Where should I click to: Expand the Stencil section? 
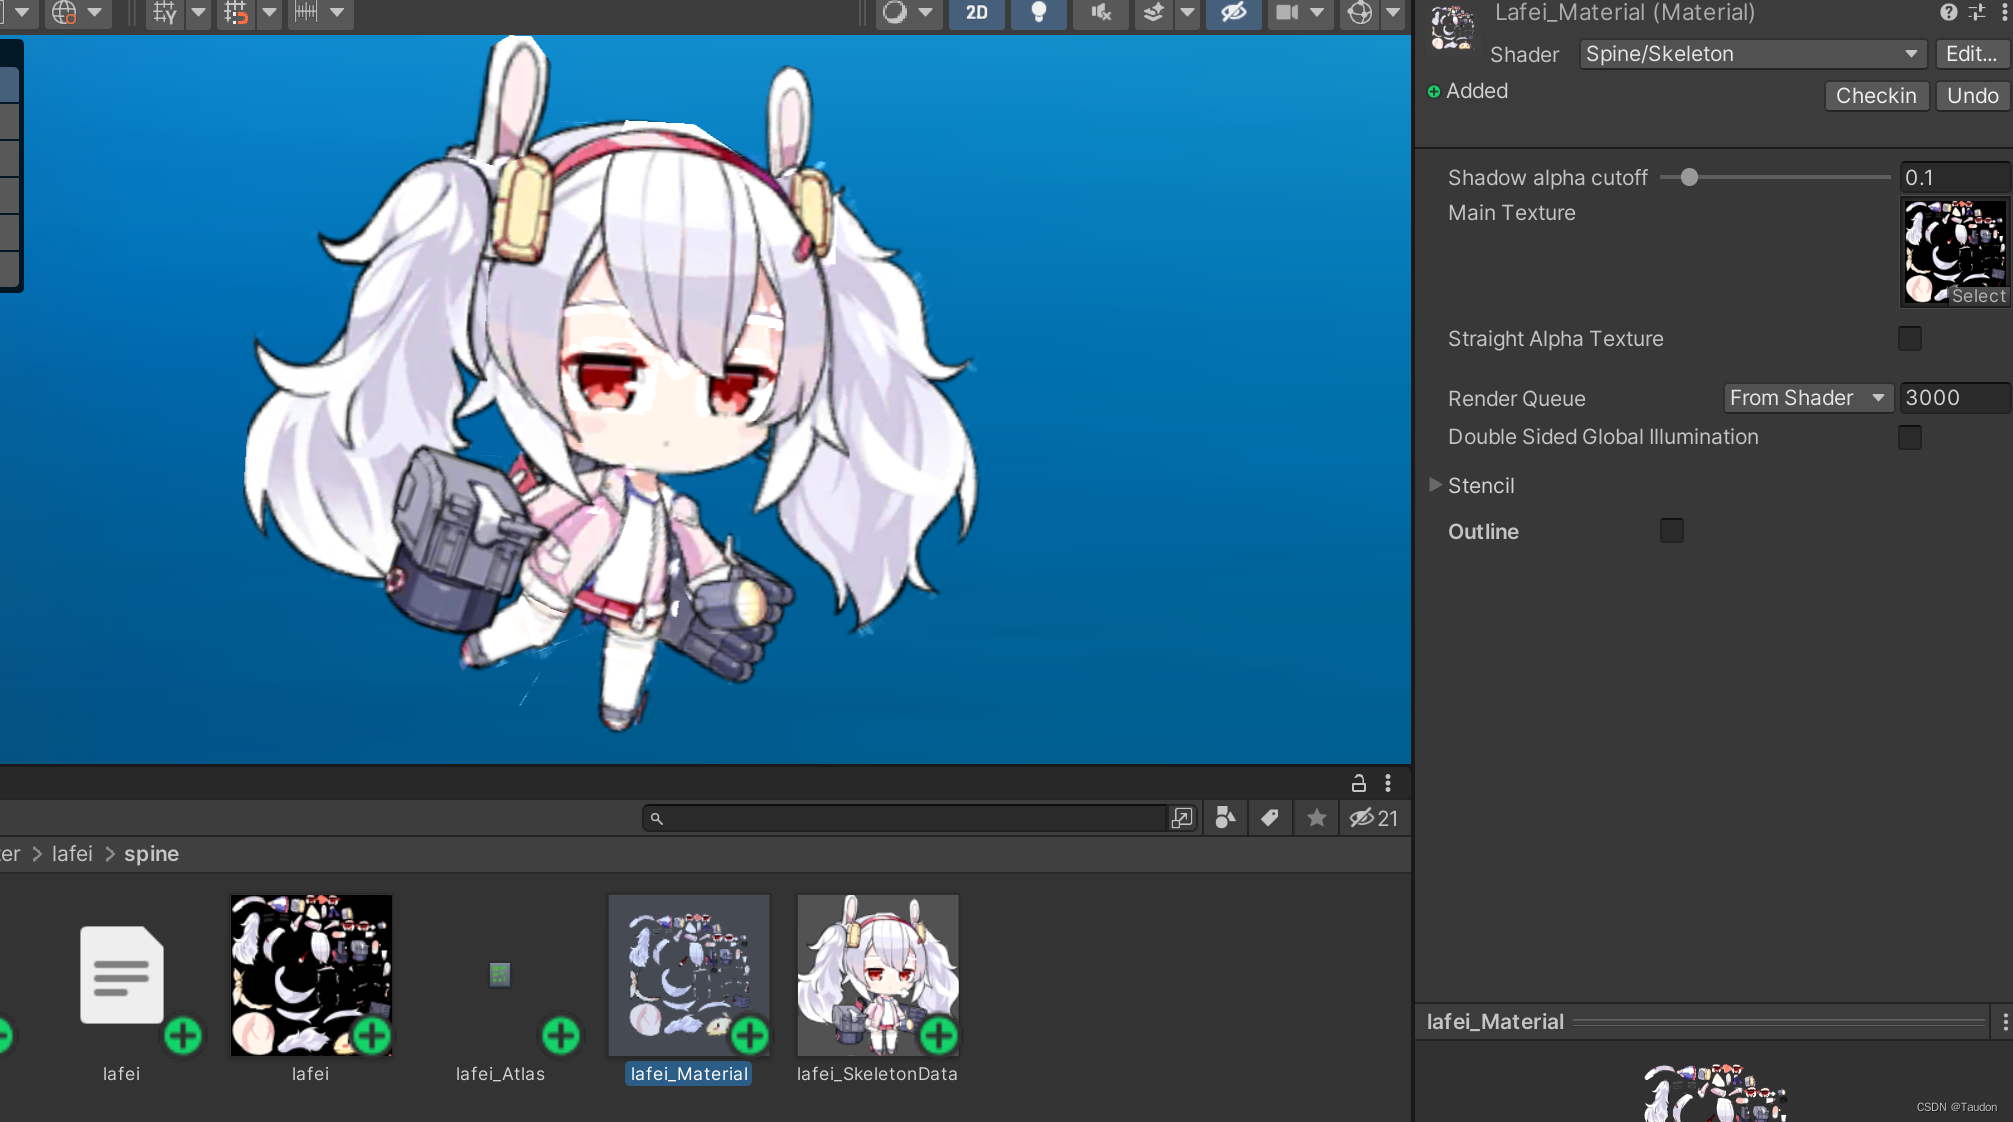[1436, 485]
